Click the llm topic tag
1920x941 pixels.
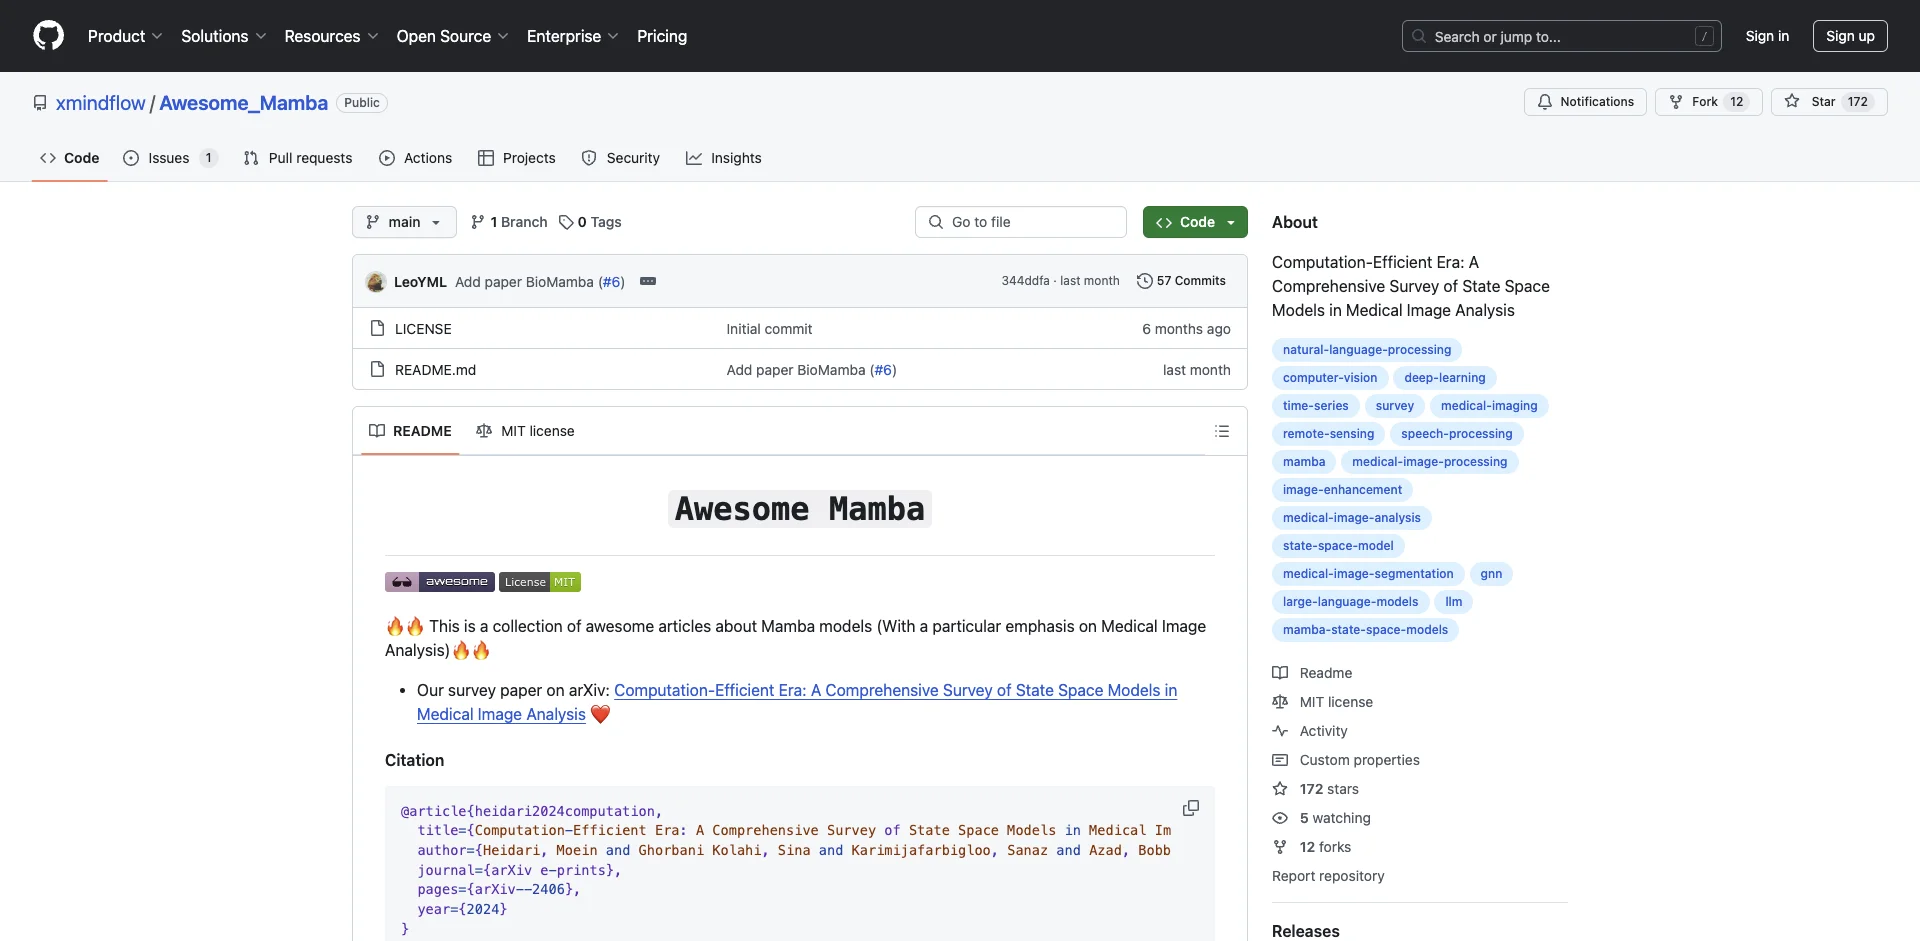[x=1454, y=602]
